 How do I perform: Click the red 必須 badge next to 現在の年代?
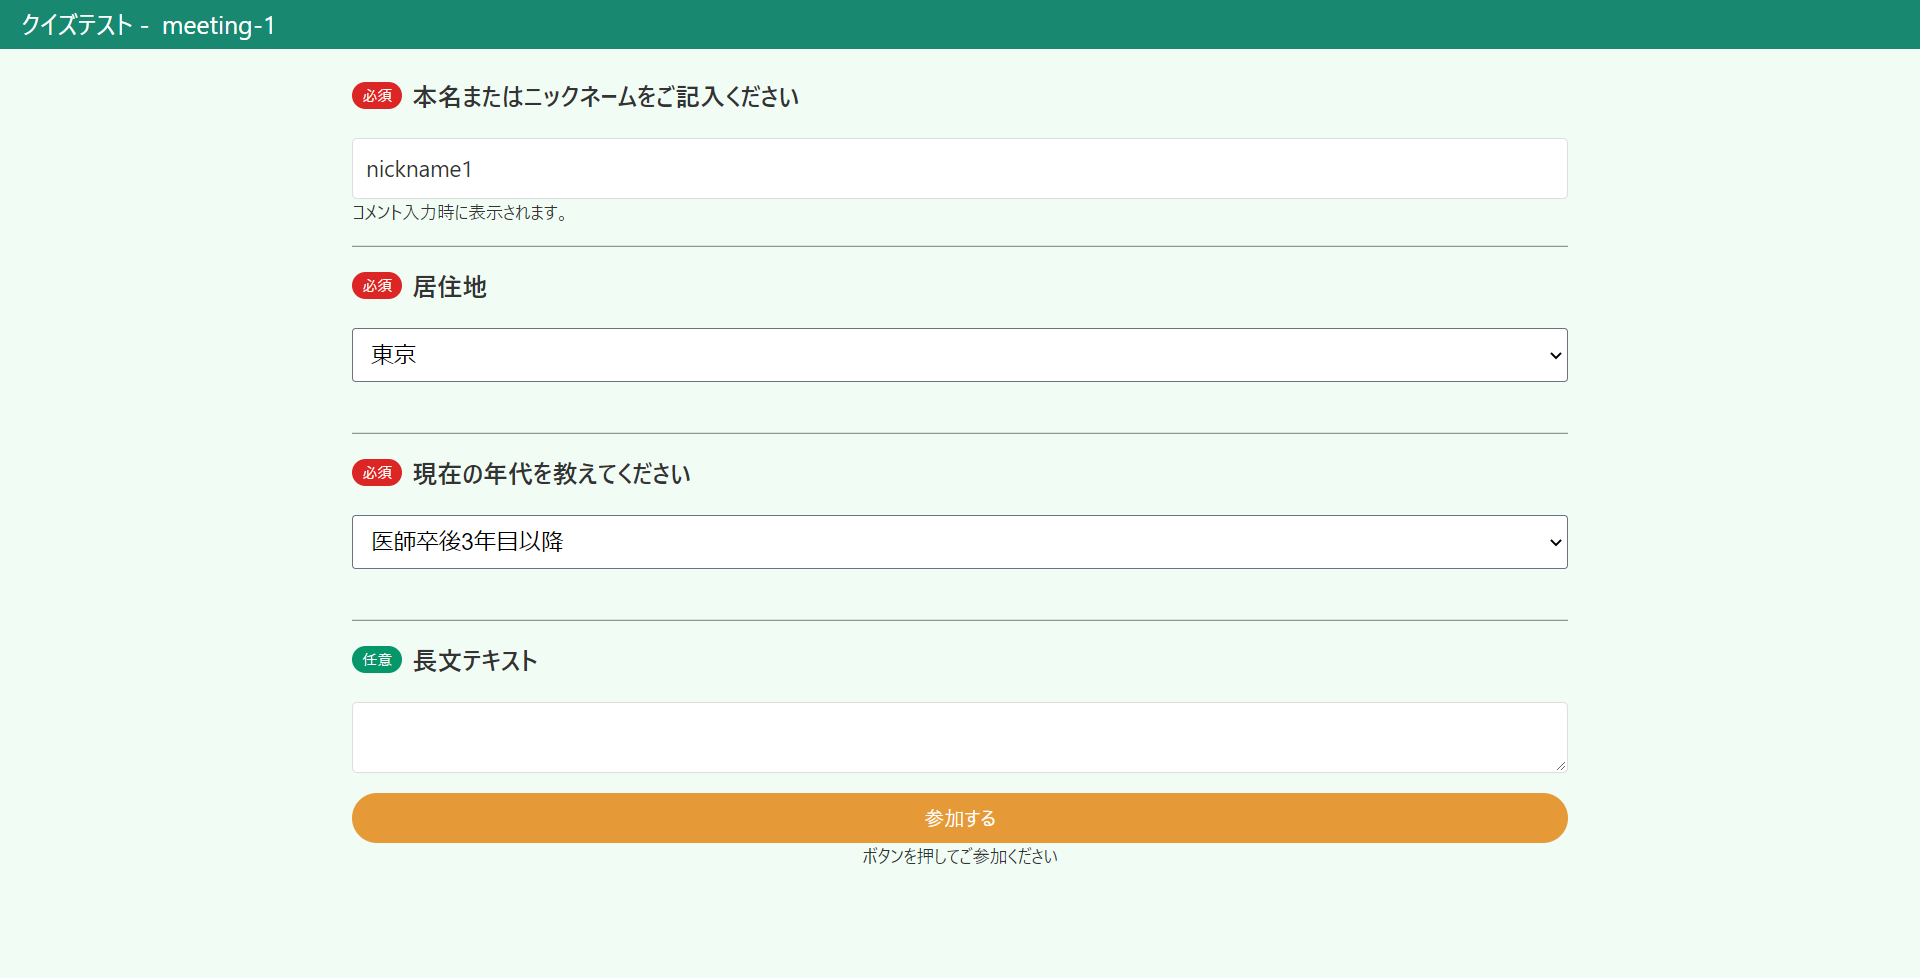[x=377, y=473]
